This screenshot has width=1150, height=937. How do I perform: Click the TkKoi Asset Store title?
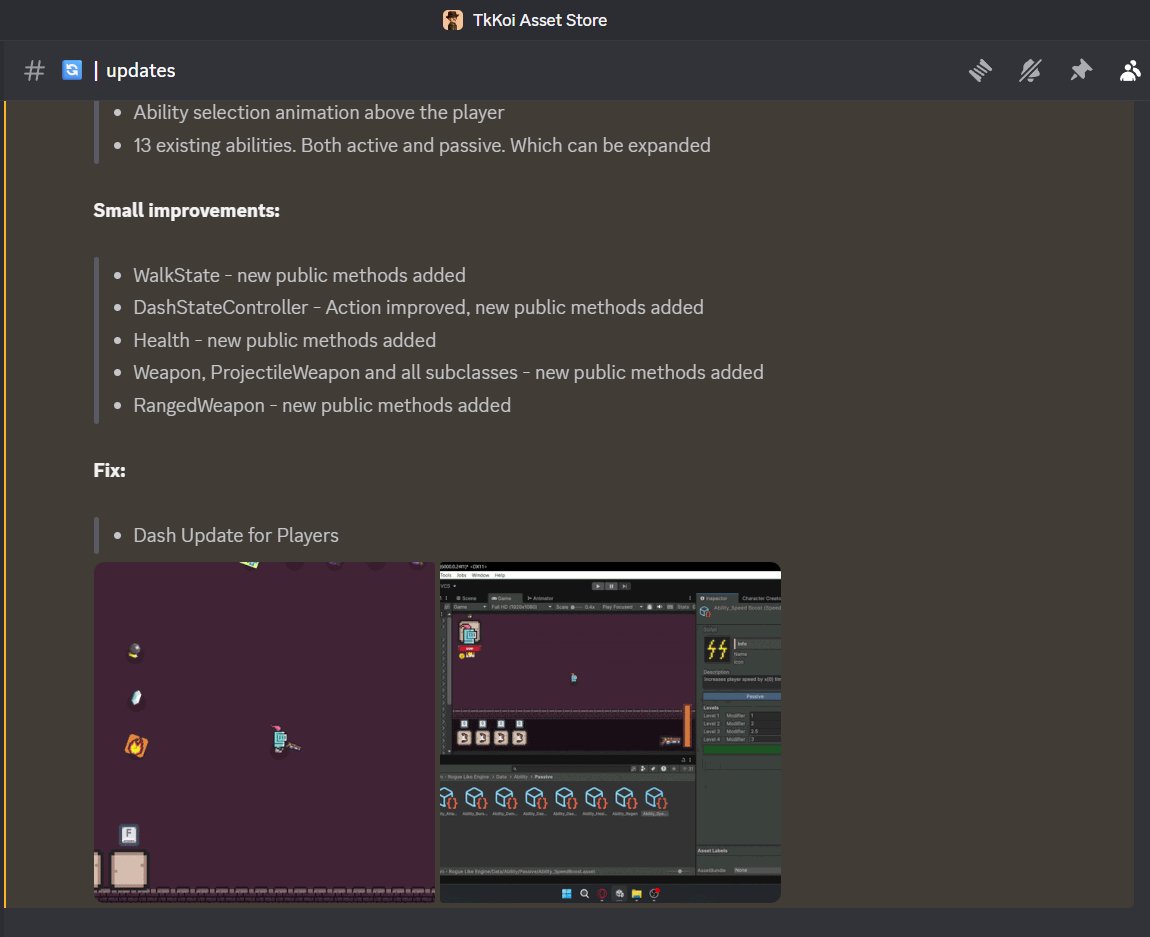(540, 20)
